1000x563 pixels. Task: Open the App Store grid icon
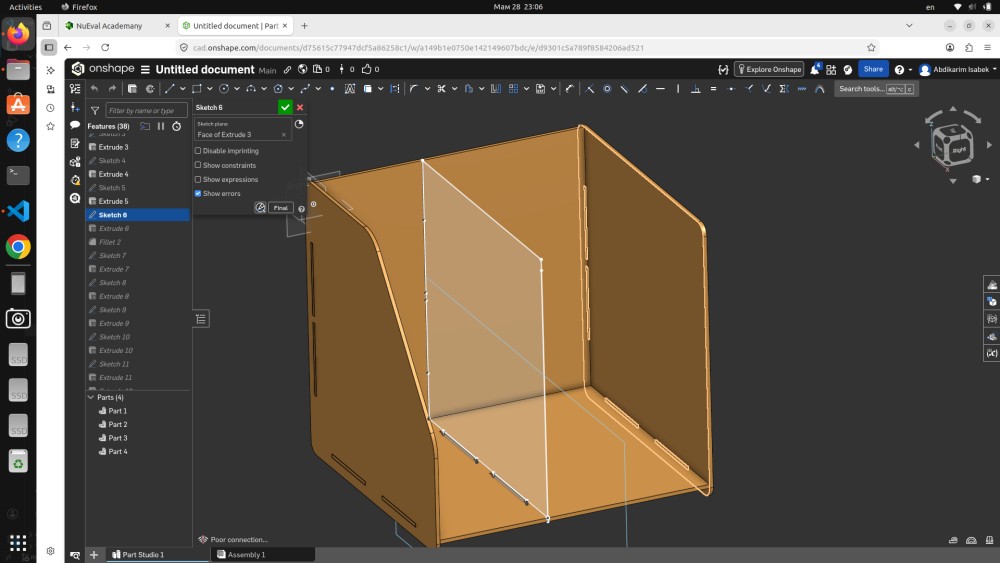[x=831, y=69]
